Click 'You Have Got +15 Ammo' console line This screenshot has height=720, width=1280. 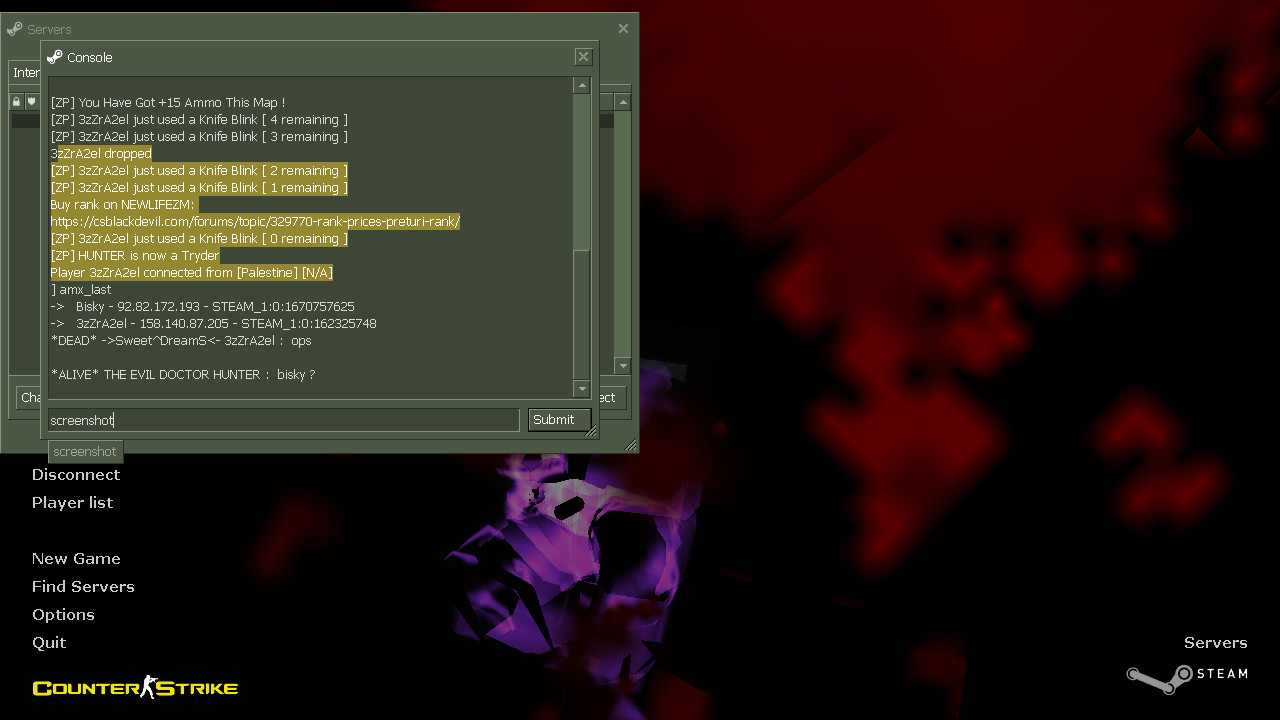[x=168, y=102]
